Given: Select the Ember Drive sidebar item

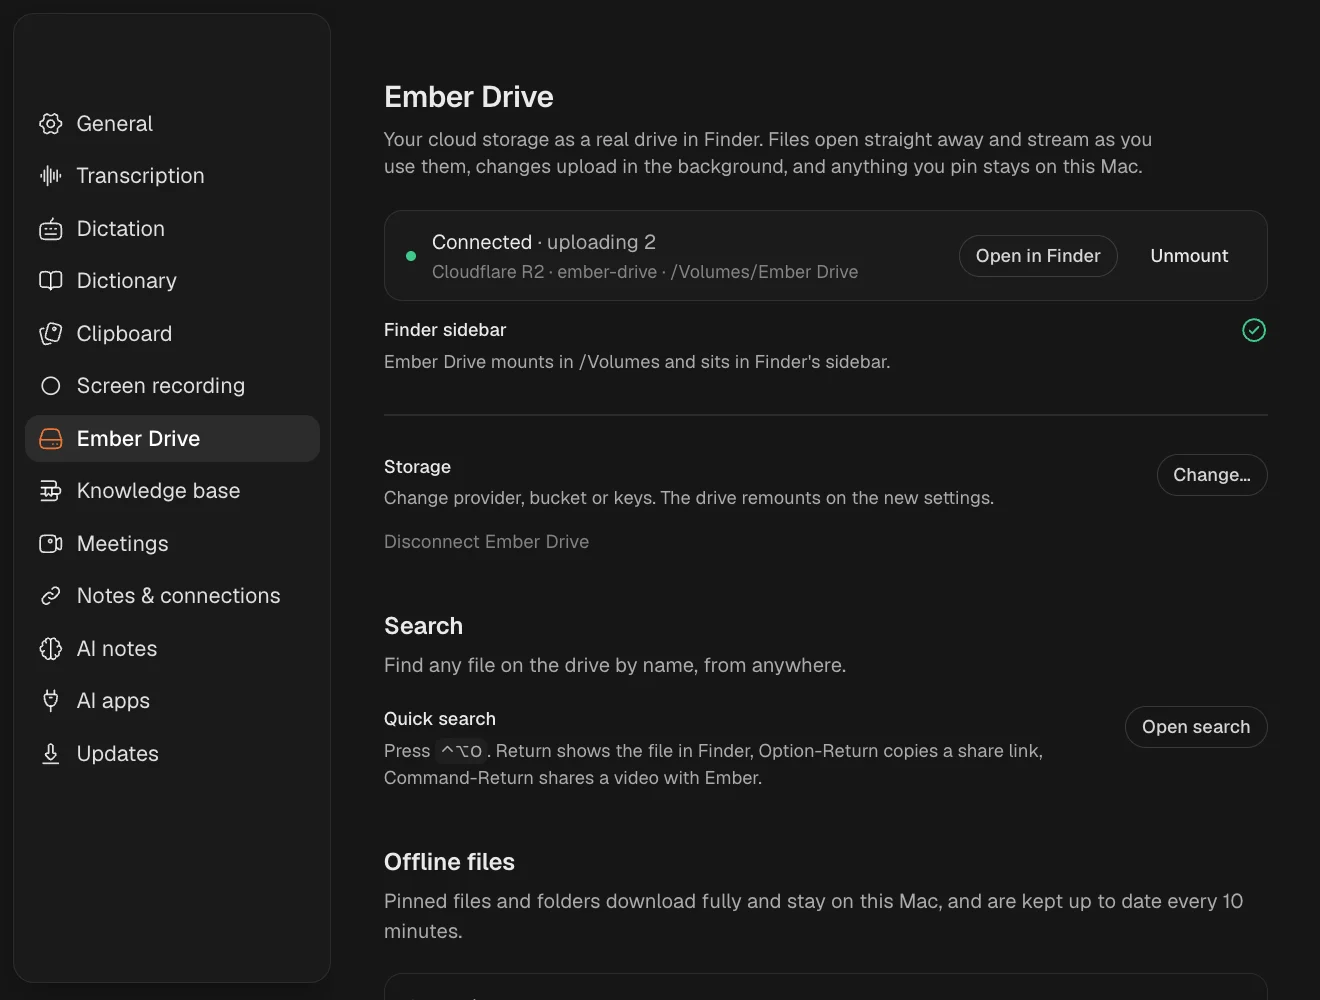Looking at the screenshot, I should click(172, 439).
